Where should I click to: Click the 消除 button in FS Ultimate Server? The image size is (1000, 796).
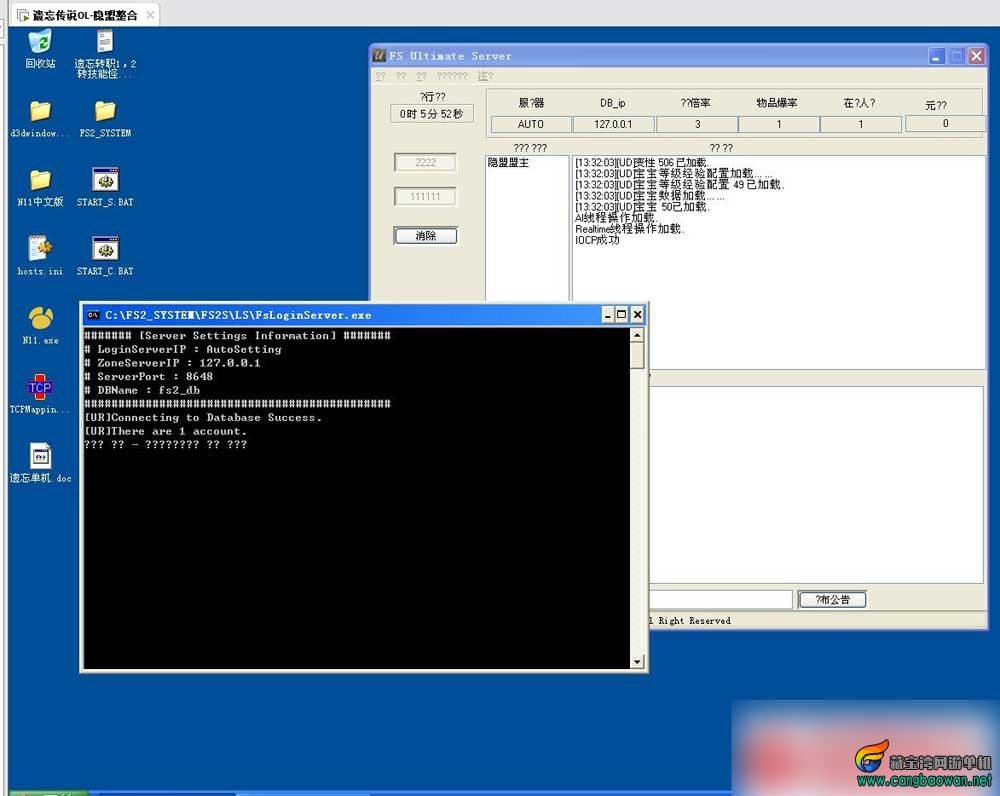(425, 236)
